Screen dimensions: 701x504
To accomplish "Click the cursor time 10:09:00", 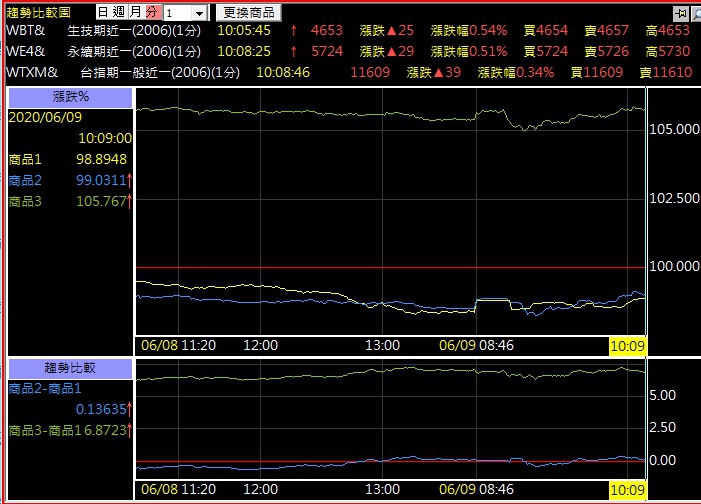I will tap(105, 138).
